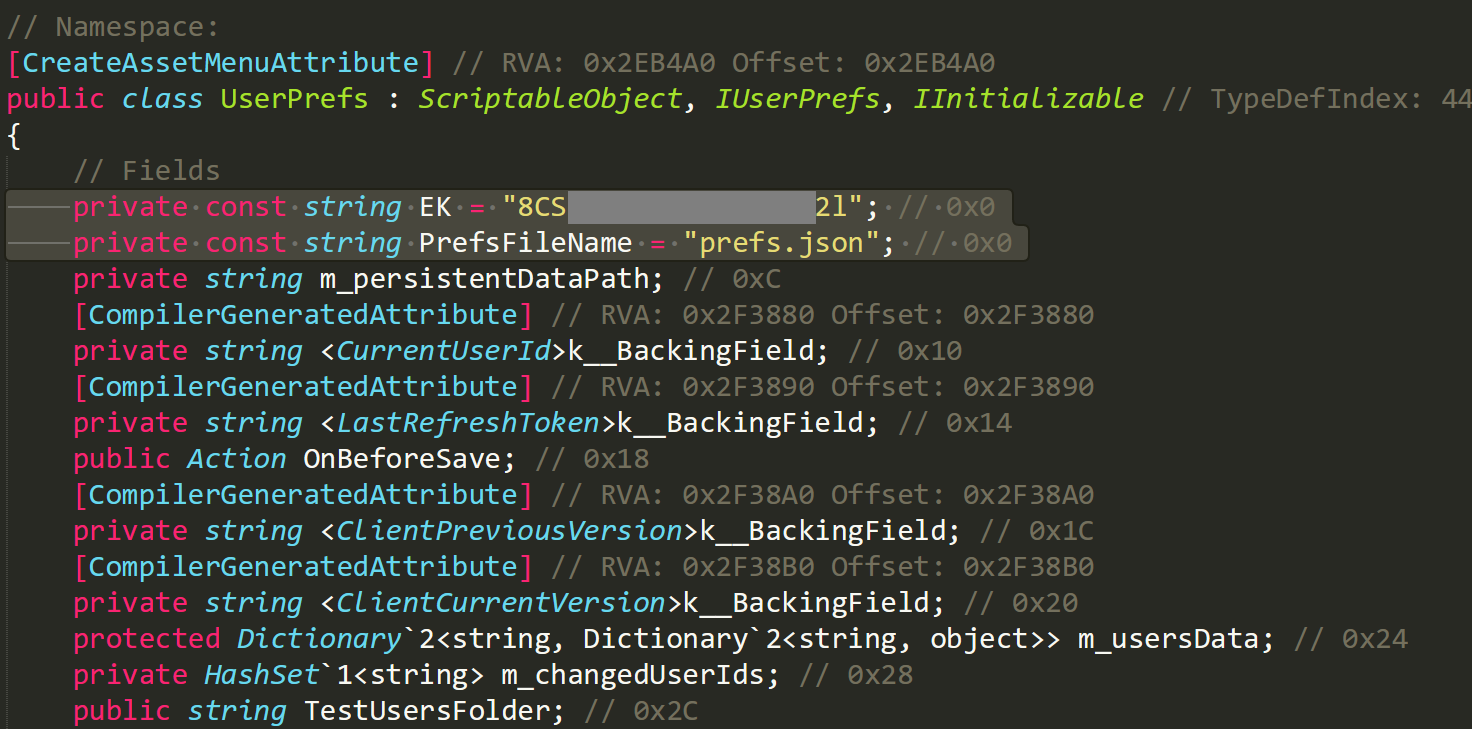
Task: Click the gray redacted block in EK value
Action: coord(690,207)
